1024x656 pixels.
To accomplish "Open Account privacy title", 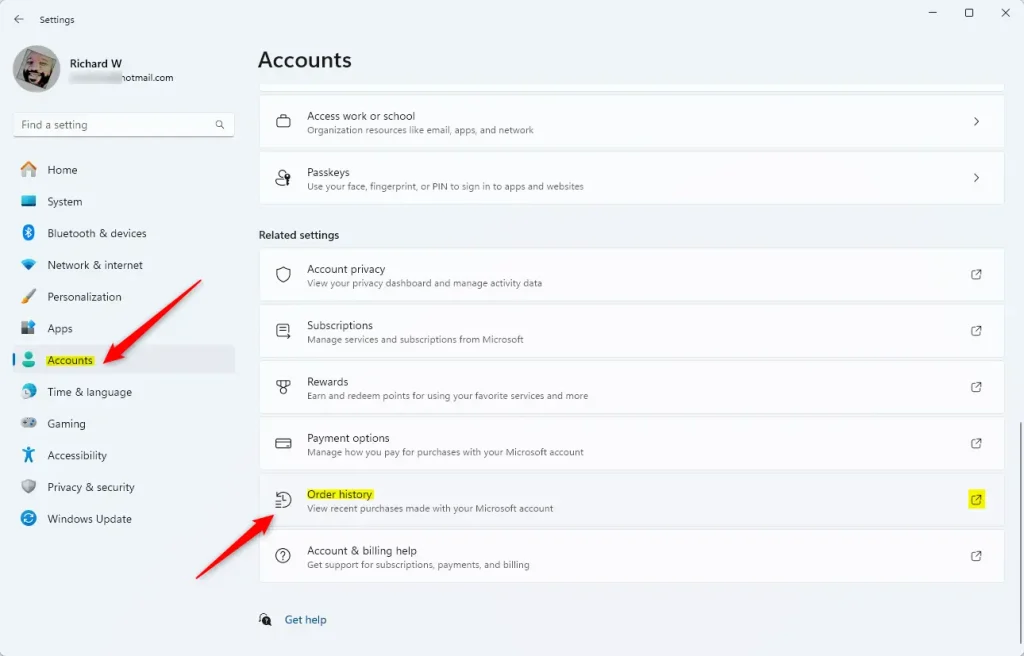I will tap(346, 269).
